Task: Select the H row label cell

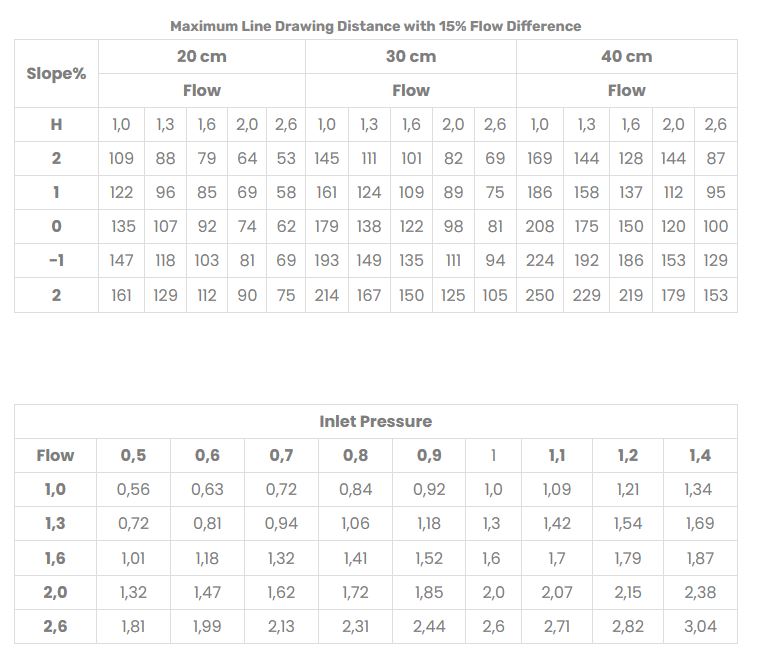Action: 56,125
